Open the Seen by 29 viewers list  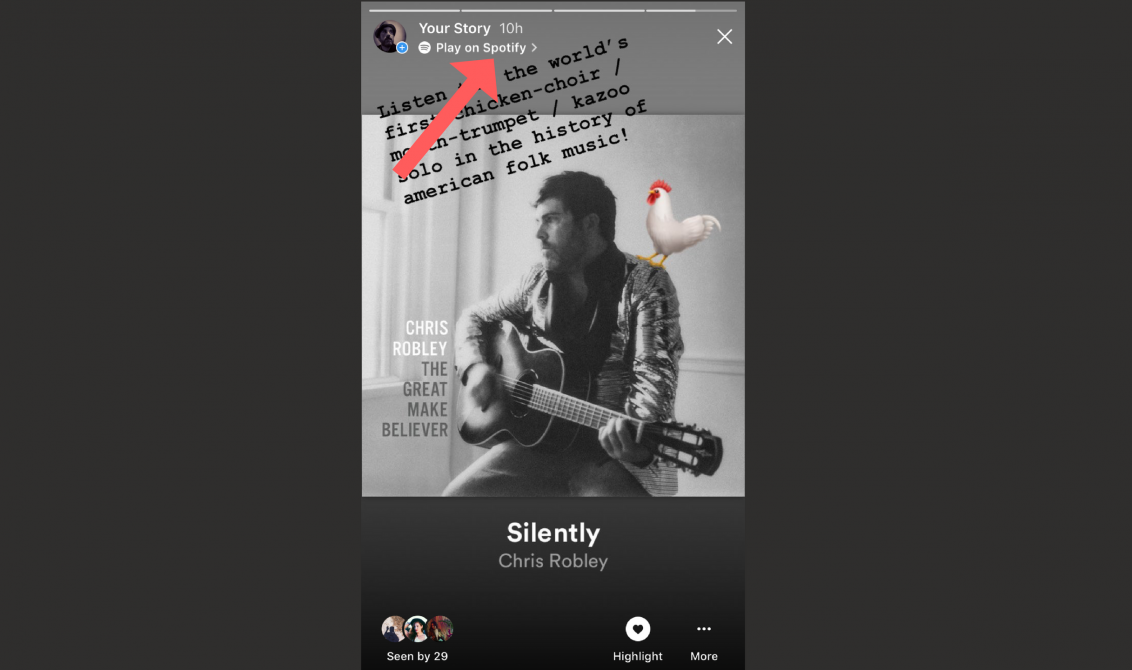[417, 656]
